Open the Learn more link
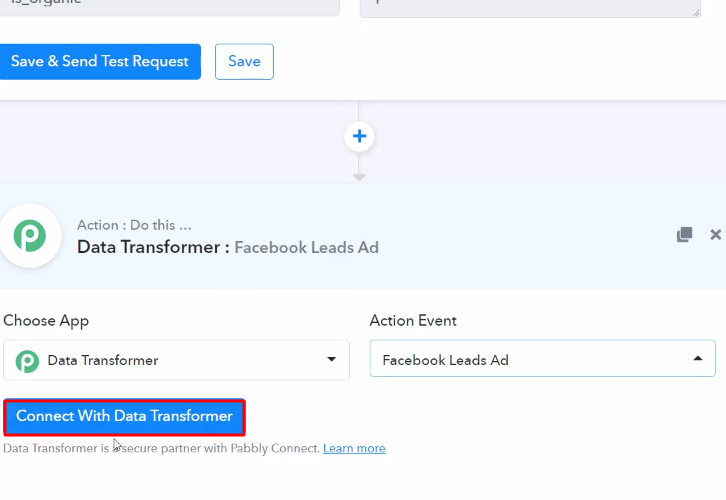 [354, 448]
